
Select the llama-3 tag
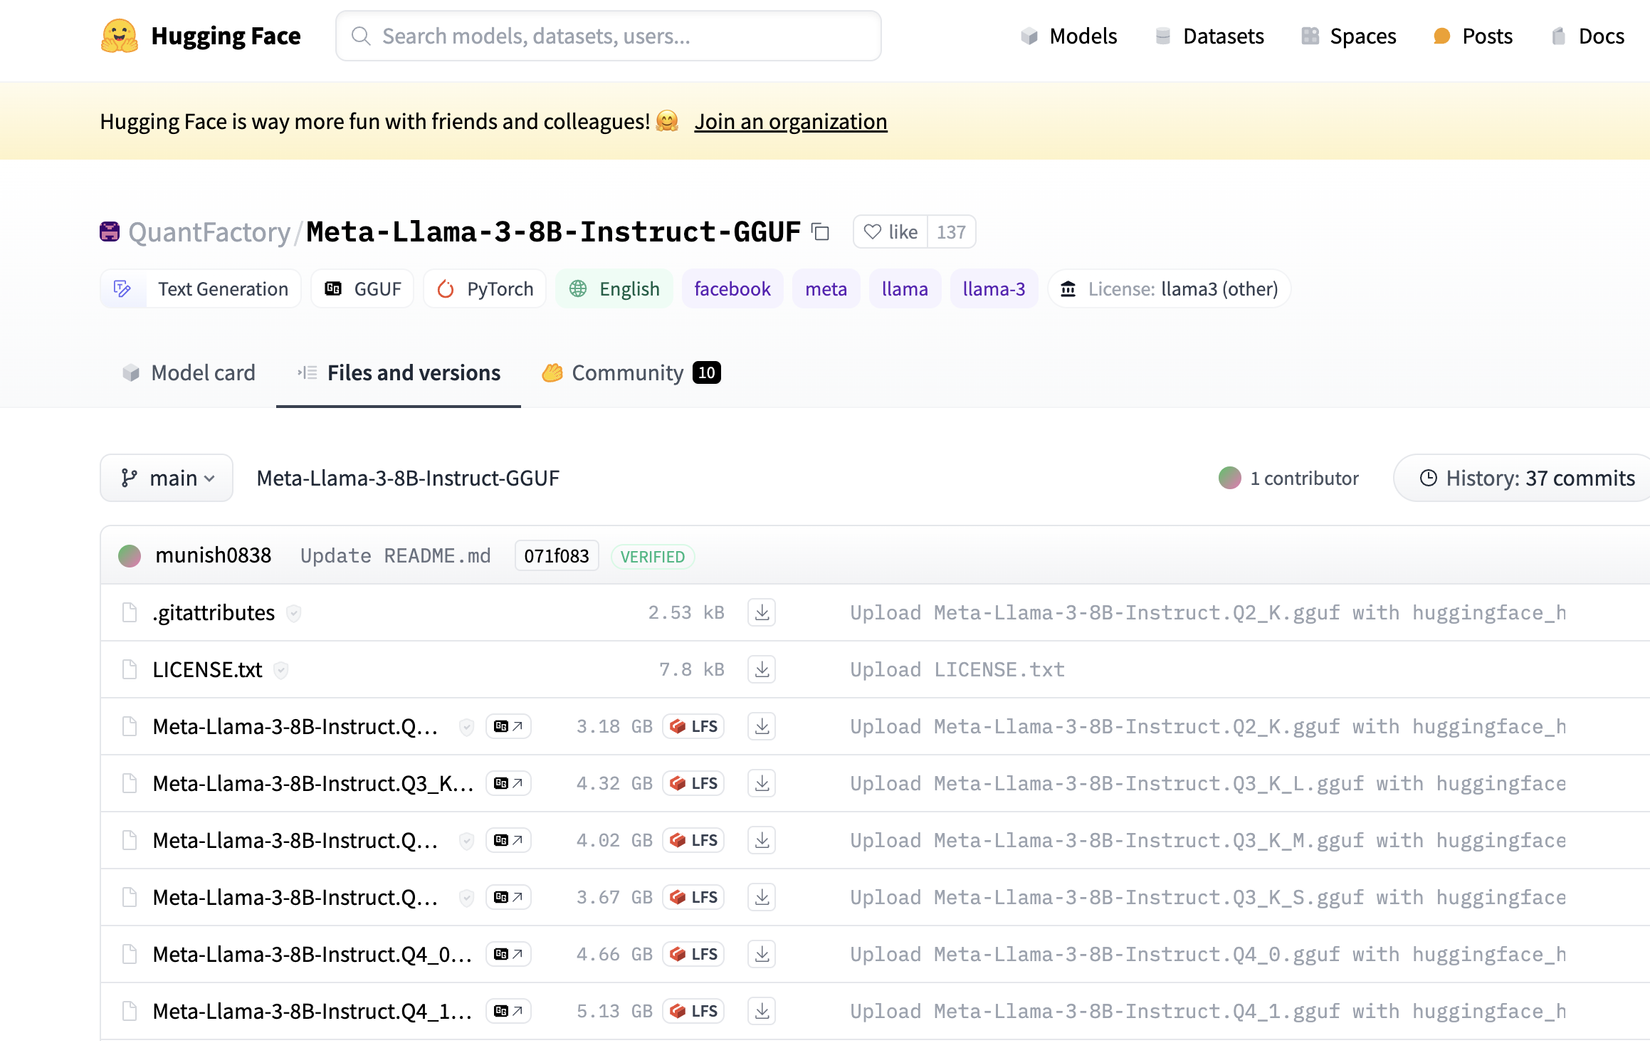click(x=994, y=289)
